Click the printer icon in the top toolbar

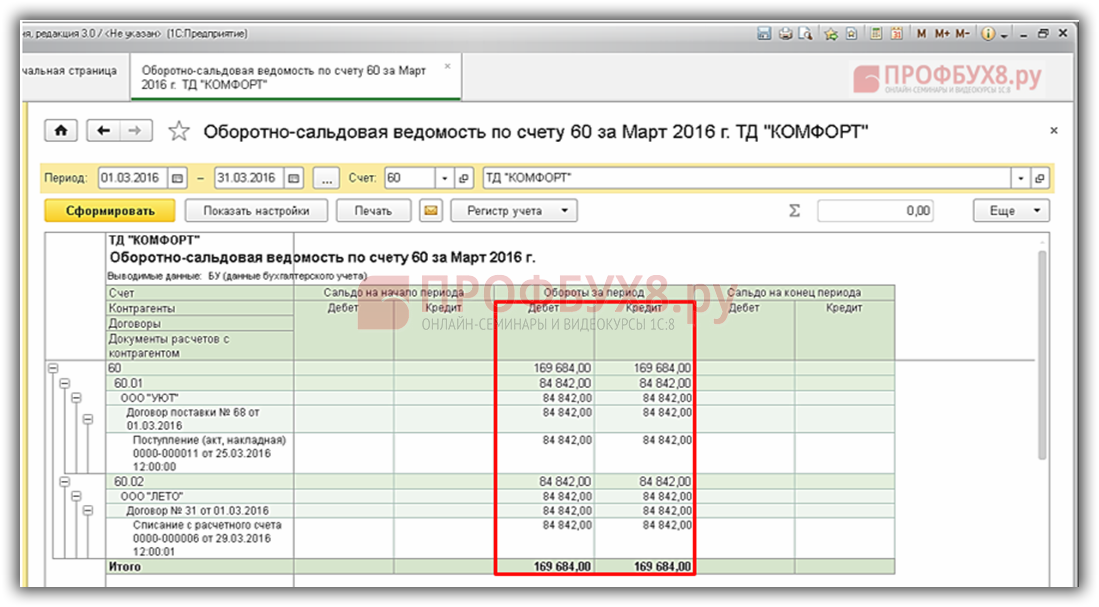click(x=784, y=33)
